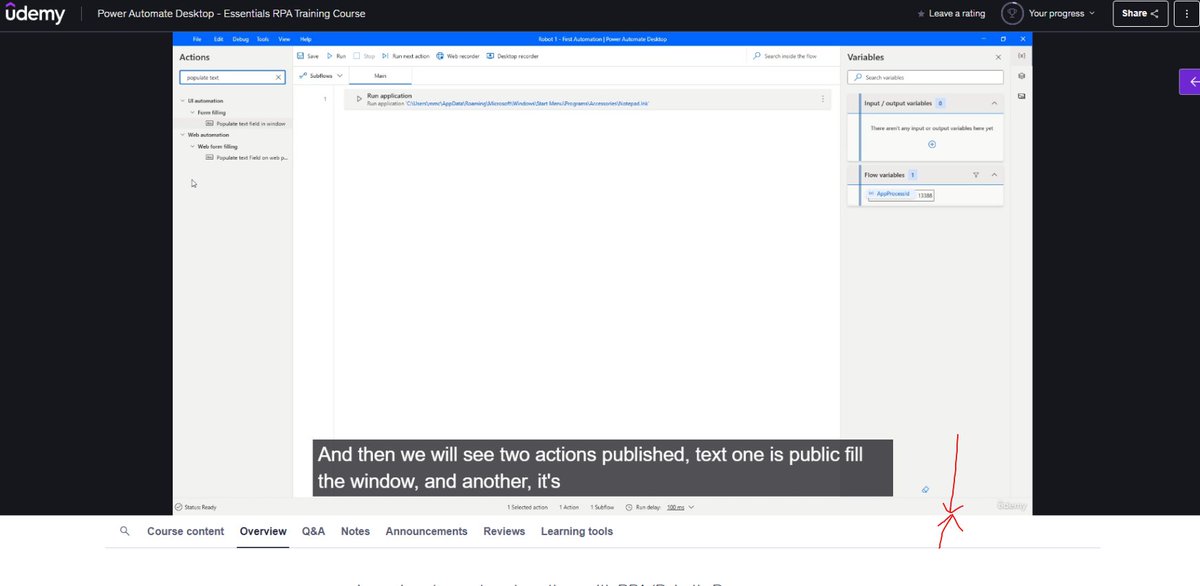Click the trophy Your progress icon
The image size is (1200, 586).
click(x=1011, y=14)
